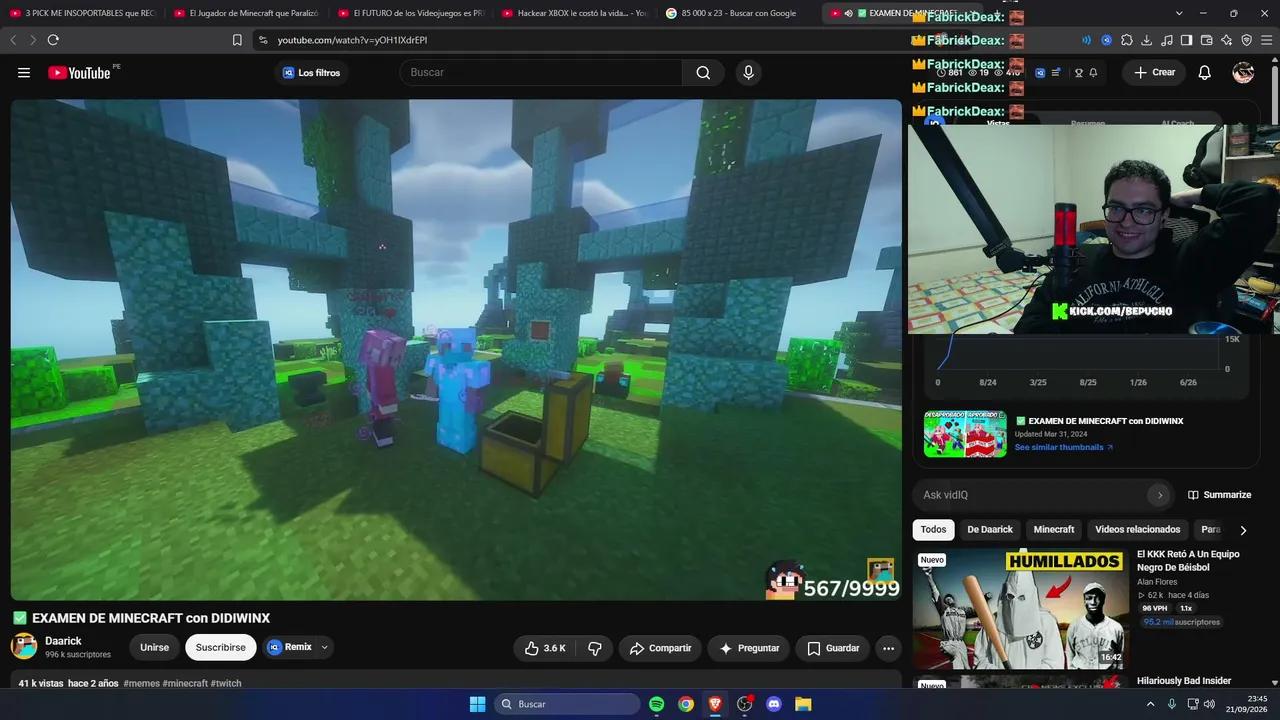Submit search with the magnifier button
1280x720 pixels.
(x=703, y=72)
